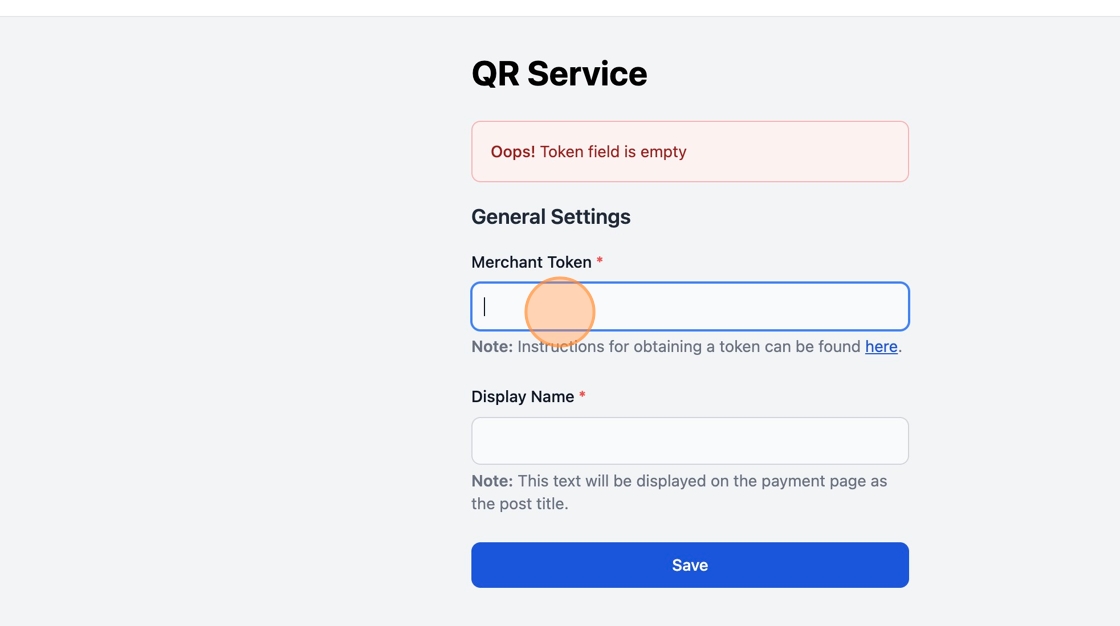Screen dimensions: 1120x626
Task: Click the red error alert box
Action: (800, 152)
